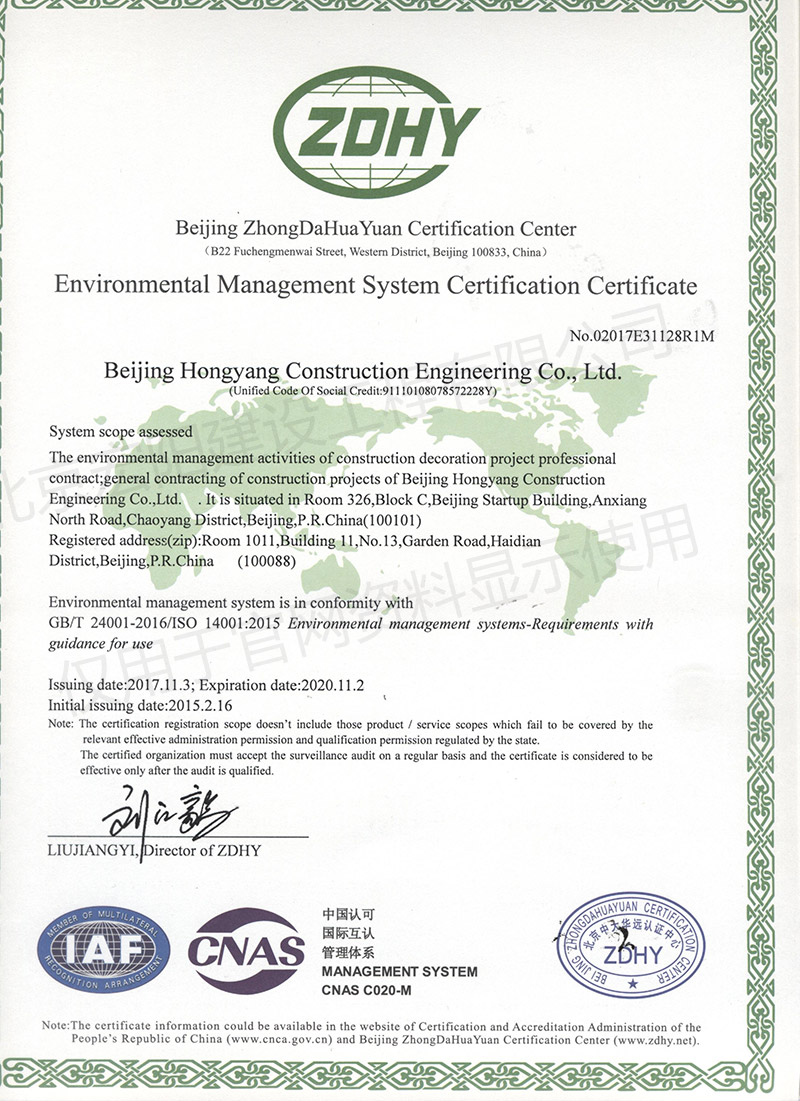The image size is (800, 1101).
Task: Click the line 'North Road,Chaoyang District,Beijing,P.R.China(100101)'
Action: click(235, 520)
